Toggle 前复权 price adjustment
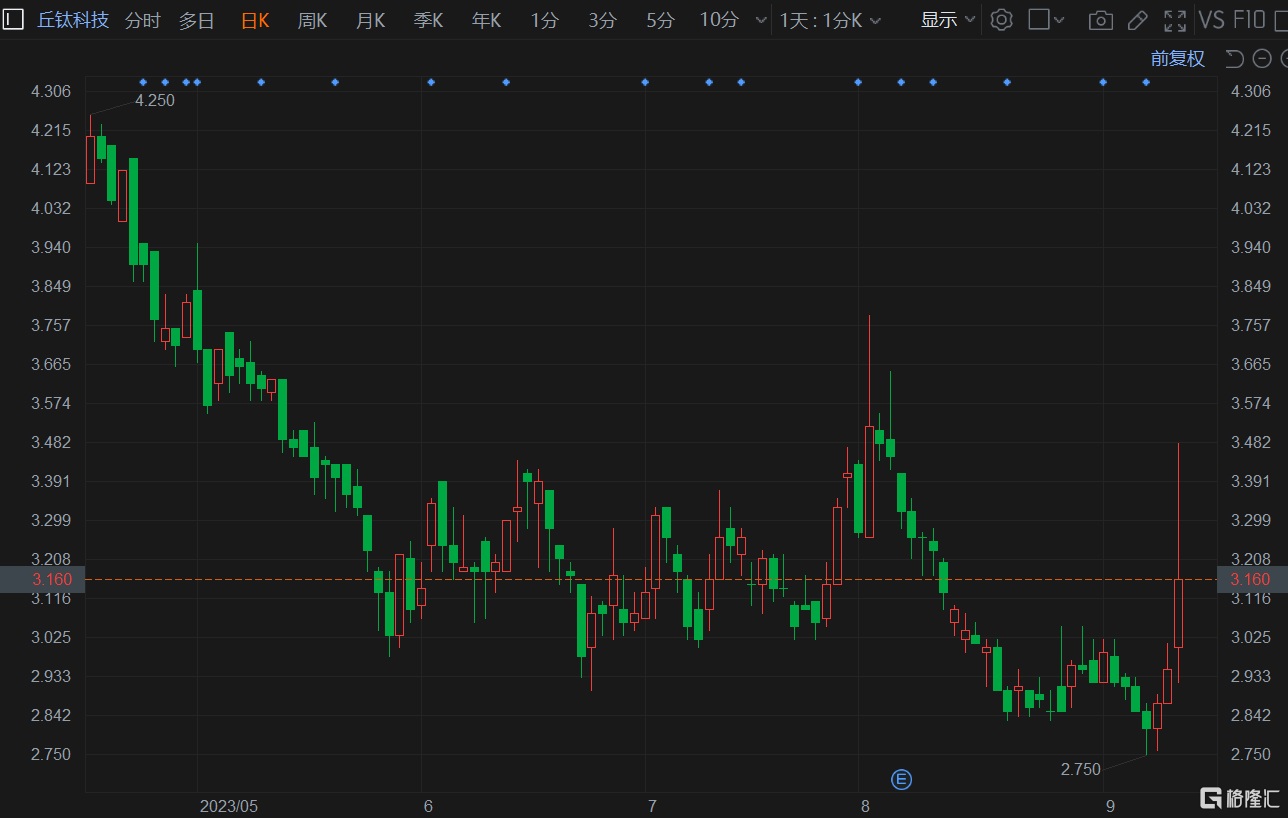The width and height of the screenshot is (1288, 818). pyautogui.click(x=1177, y=59)
